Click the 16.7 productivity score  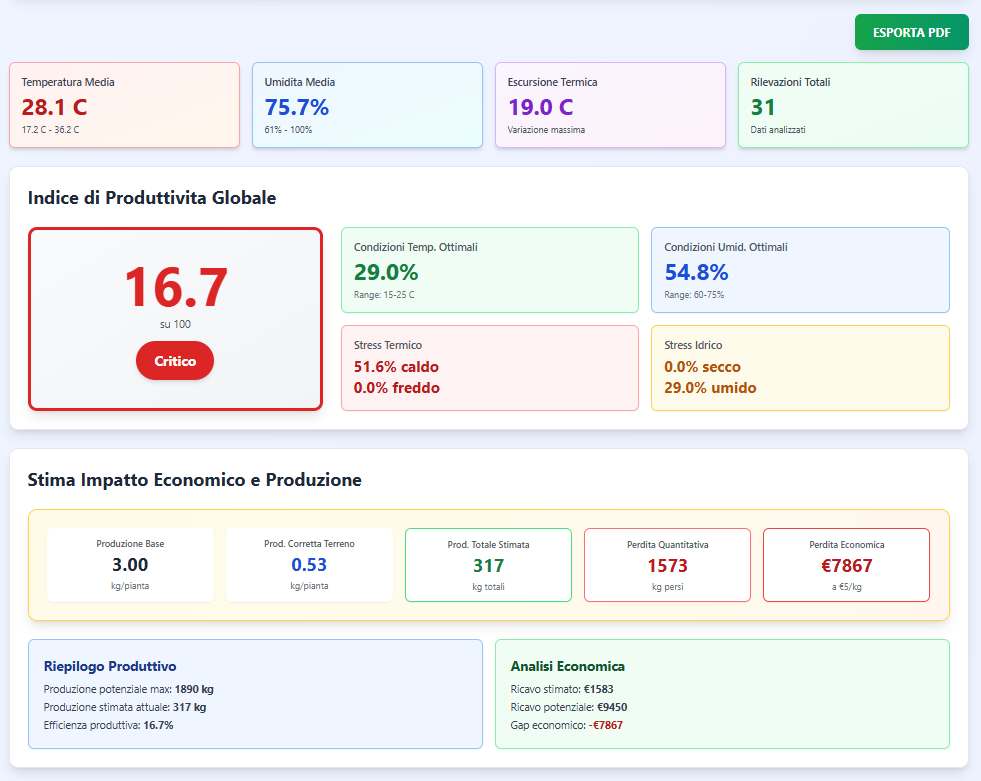[176, 288]
